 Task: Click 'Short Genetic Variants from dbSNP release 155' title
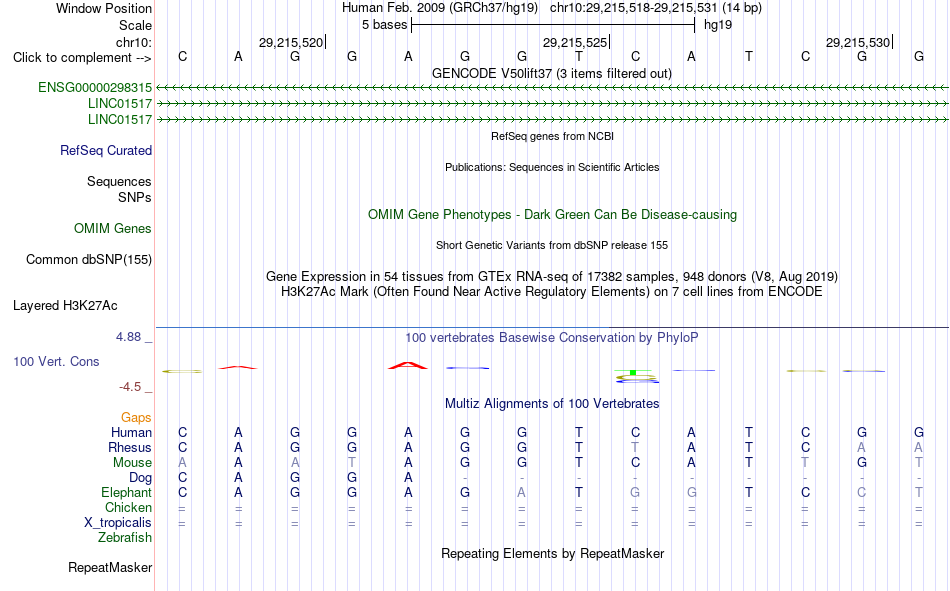click(552, 245)
